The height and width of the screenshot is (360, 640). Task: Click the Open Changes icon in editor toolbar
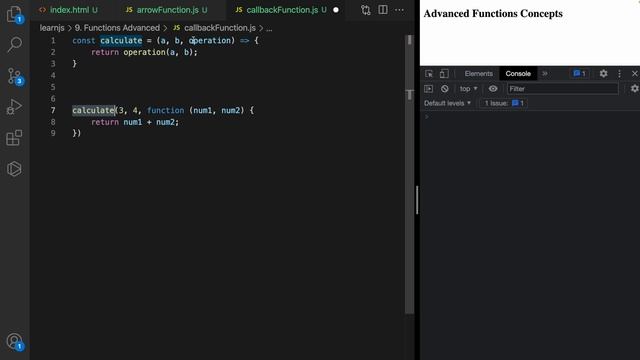(x=366, y=10)
